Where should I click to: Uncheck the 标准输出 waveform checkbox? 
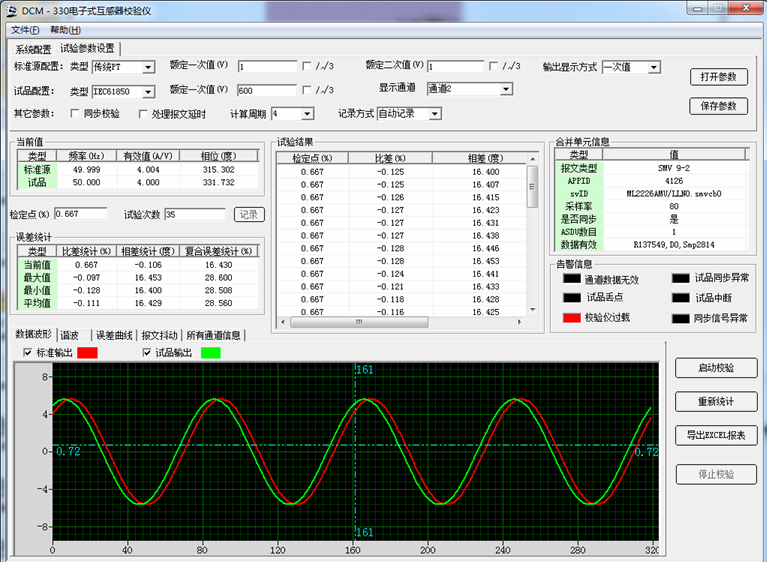[27, 353]
